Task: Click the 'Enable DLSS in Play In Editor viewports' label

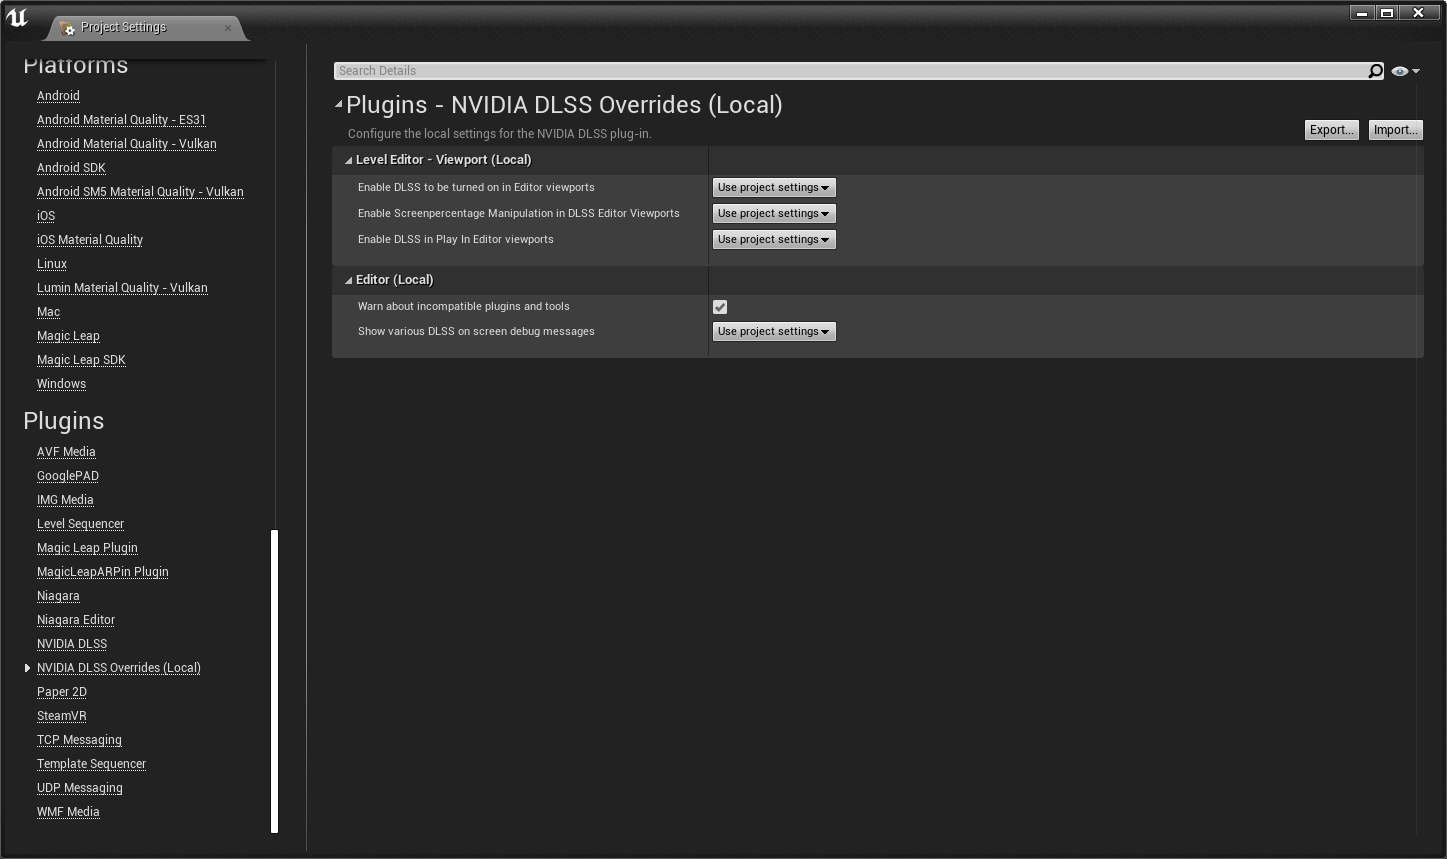Action: coord(455,240)
